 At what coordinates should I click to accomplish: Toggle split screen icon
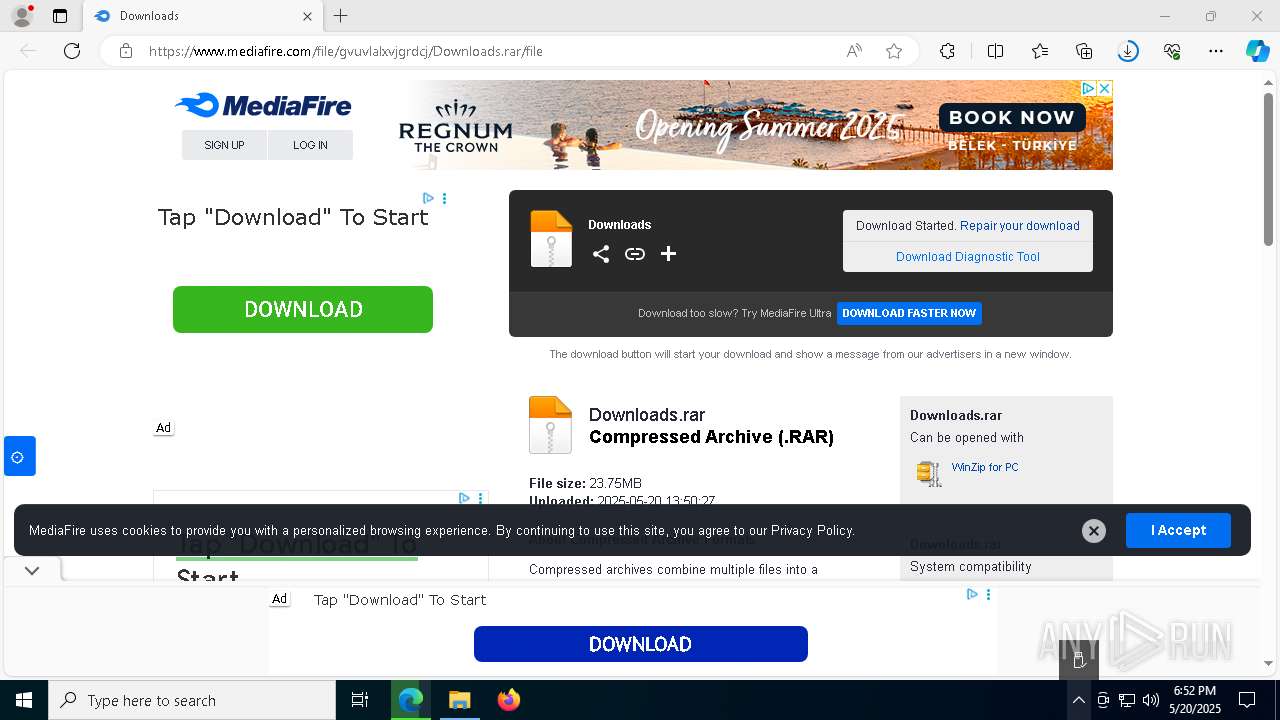(996, 51)
